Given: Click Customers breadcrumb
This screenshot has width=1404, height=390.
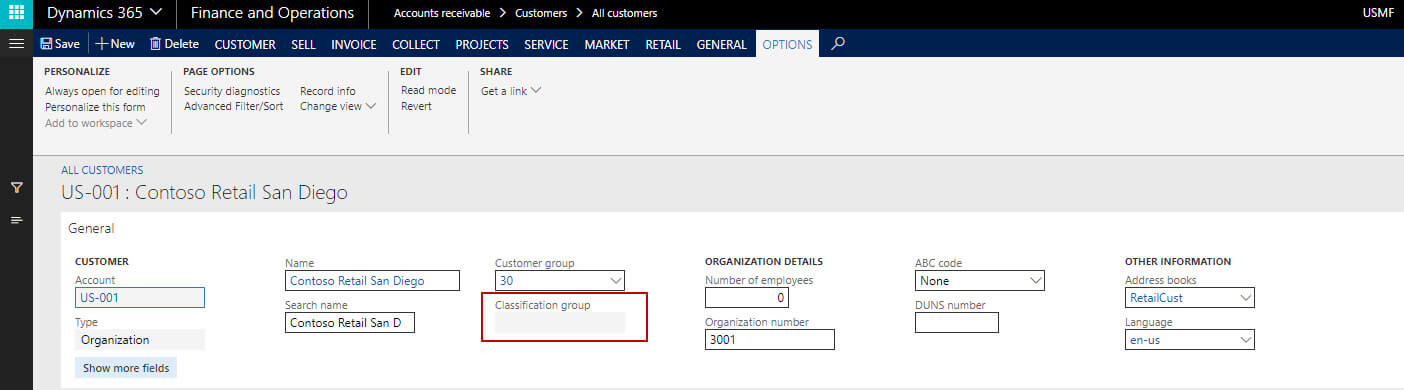Looking at the screenshot, I should point(541,14).
